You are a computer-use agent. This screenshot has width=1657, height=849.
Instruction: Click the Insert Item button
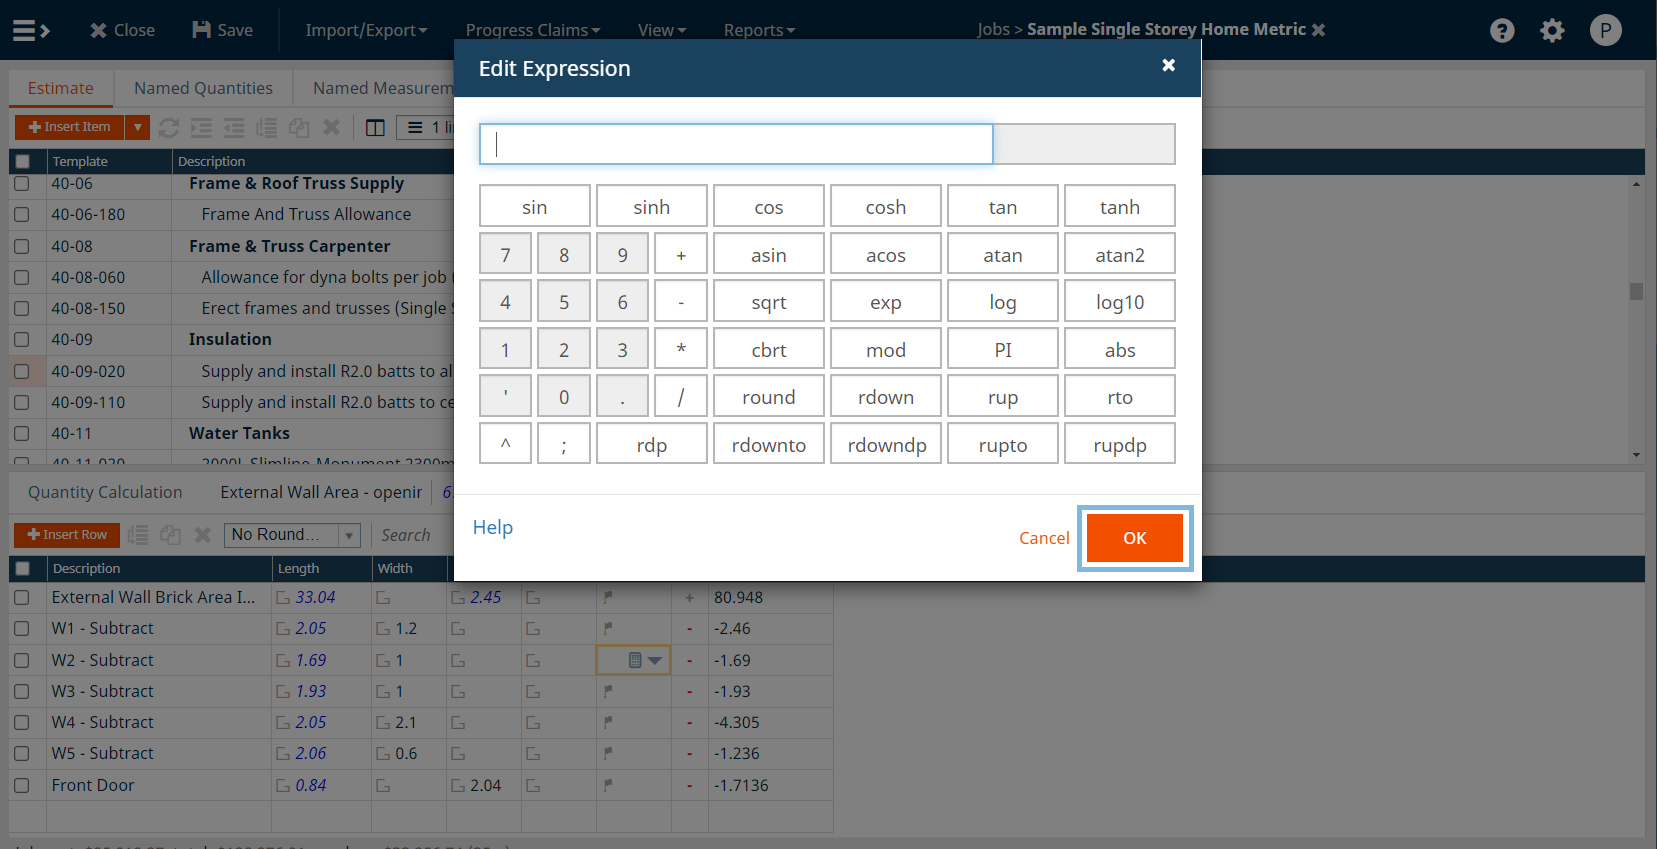coord(70,127)
